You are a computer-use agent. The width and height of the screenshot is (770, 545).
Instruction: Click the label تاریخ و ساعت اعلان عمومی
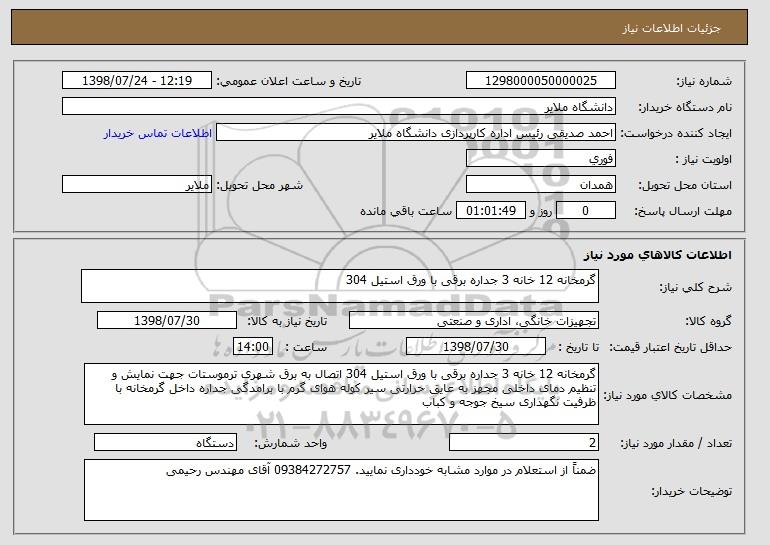click(x=289, y=81)
